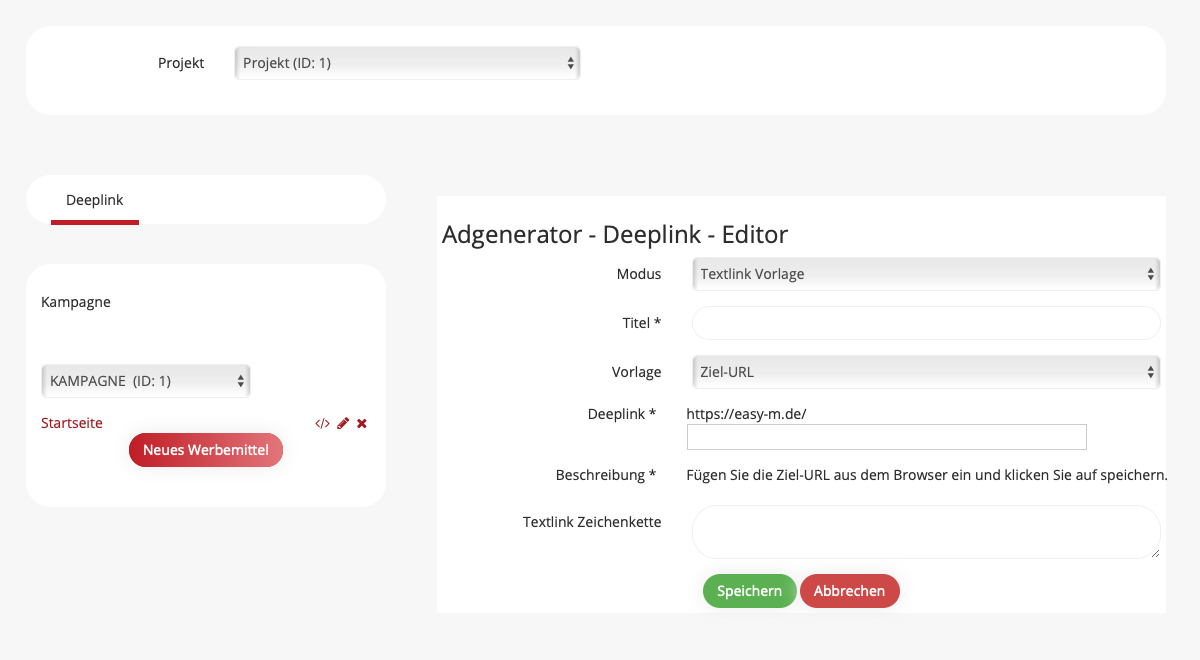Expand the Vorlage dropdown showing Ziel-URL

[925, 372]
